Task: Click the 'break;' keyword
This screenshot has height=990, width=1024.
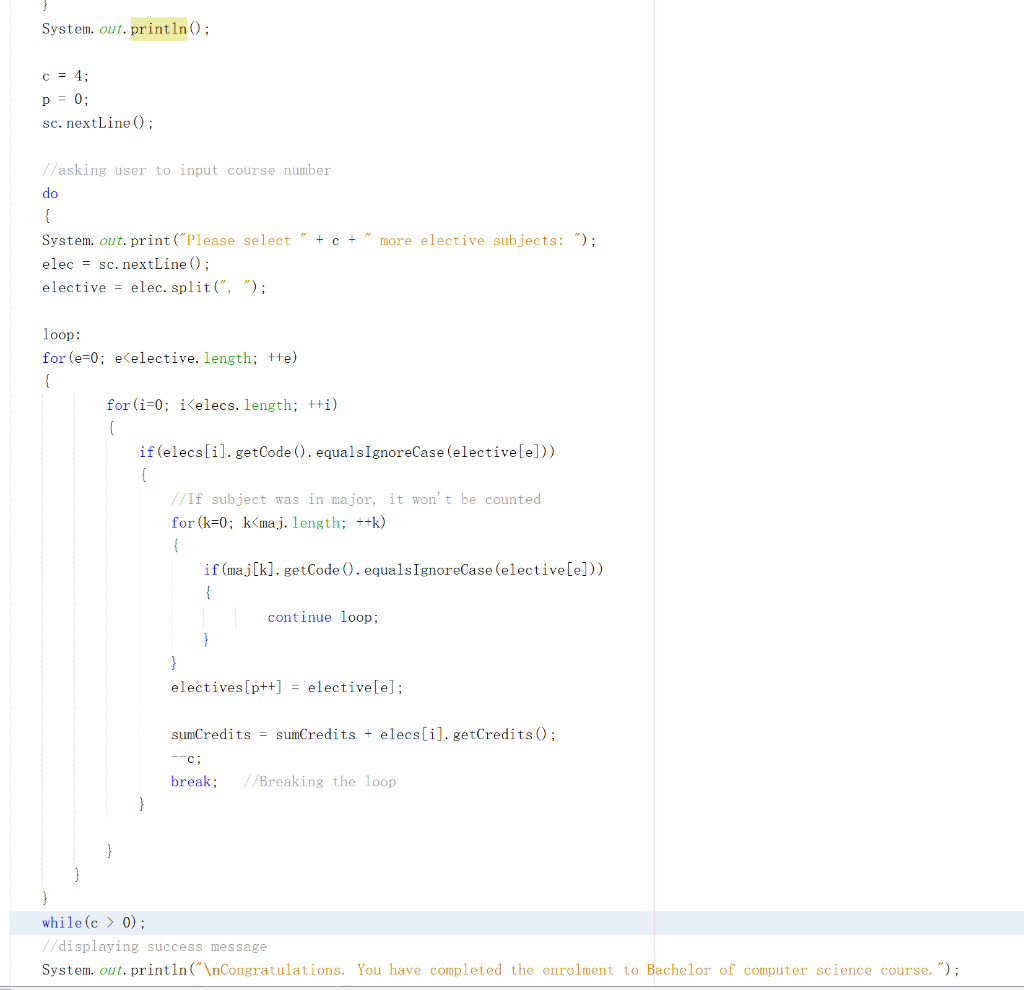Action: tap(194, 781)
